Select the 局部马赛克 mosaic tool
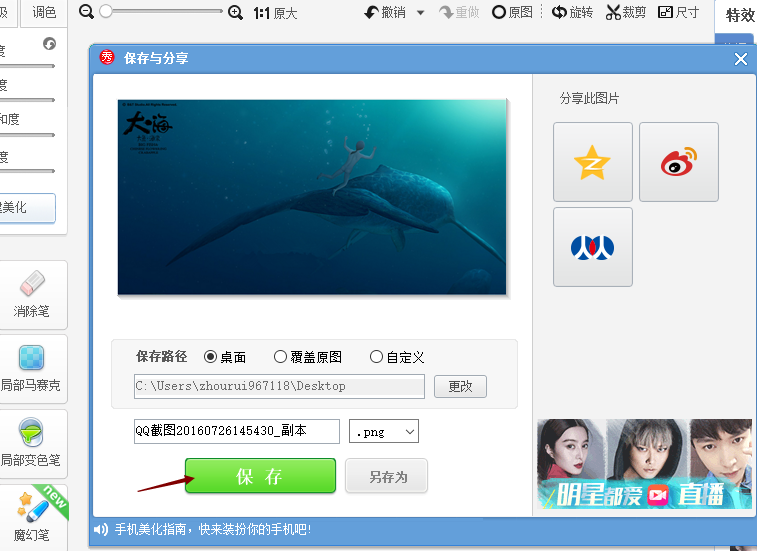The image size is (757, 551). [x=31, y=369]
